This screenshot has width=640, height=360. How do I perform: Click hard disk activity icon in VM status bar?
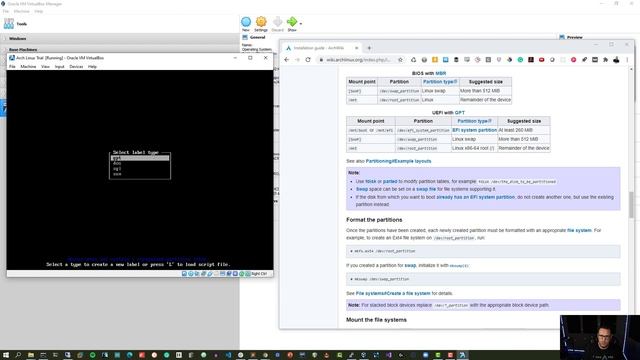(184, 273)
